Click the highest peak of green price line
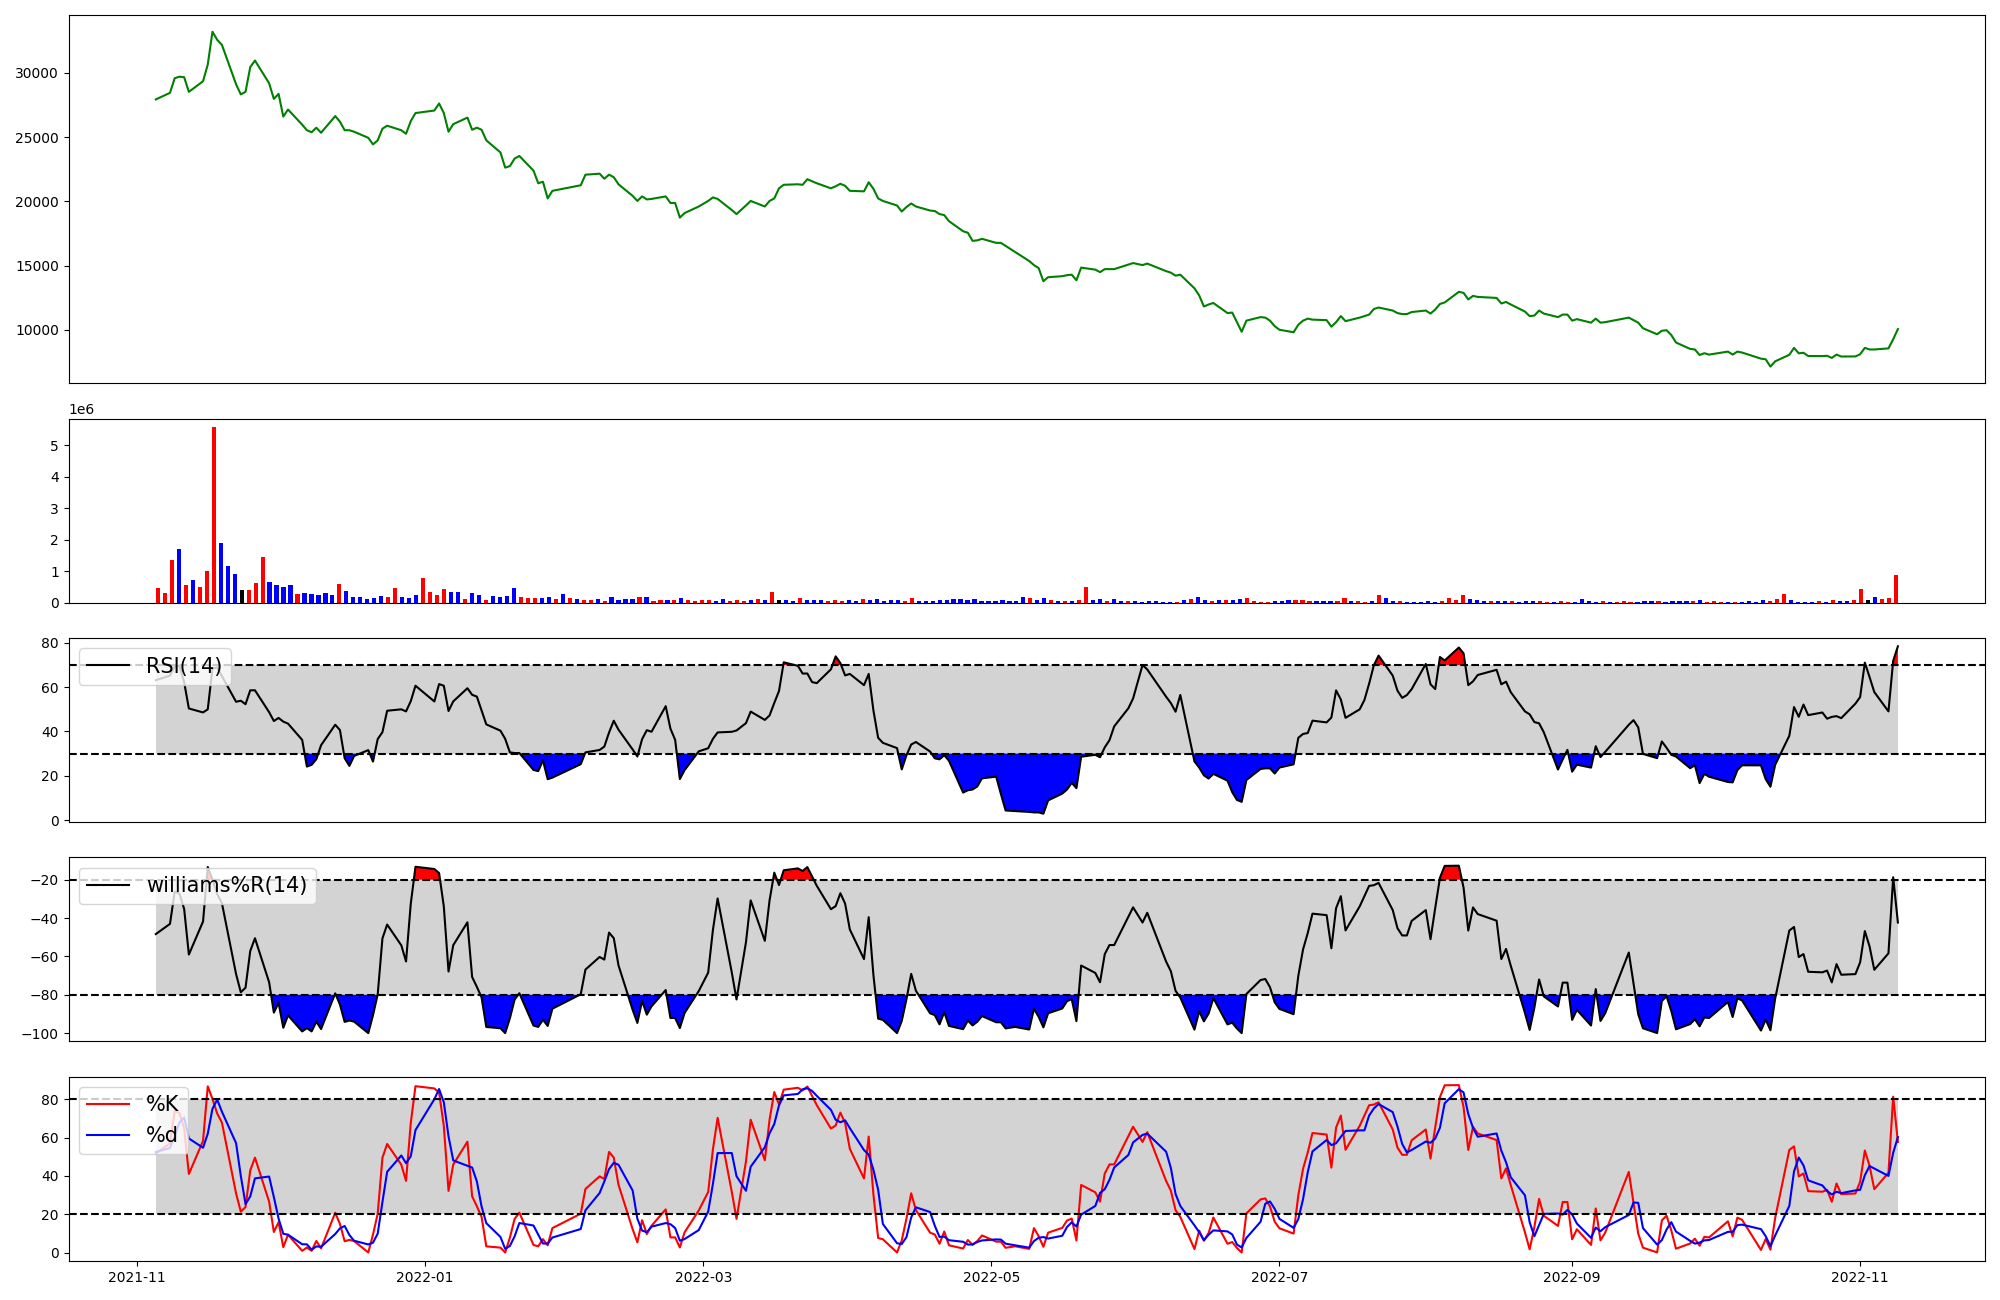The height and width of the screenshot is (1300, 2000). 213,32
